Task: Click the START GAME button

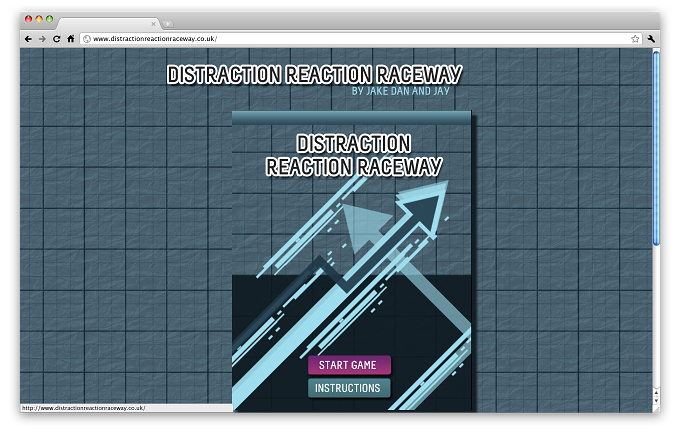Action: point(349,365)
